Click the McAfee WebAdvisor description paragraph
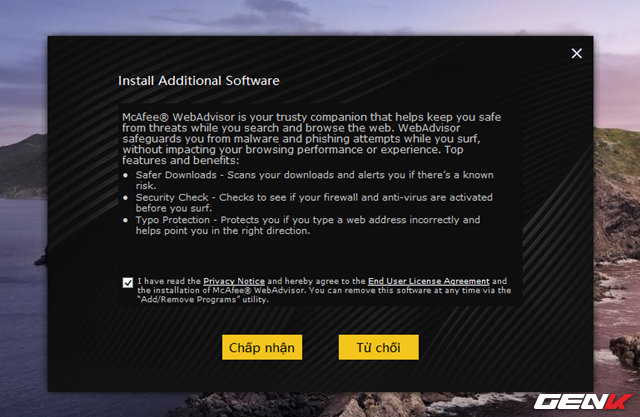This screenshot has height=417, width=640. 311,139
